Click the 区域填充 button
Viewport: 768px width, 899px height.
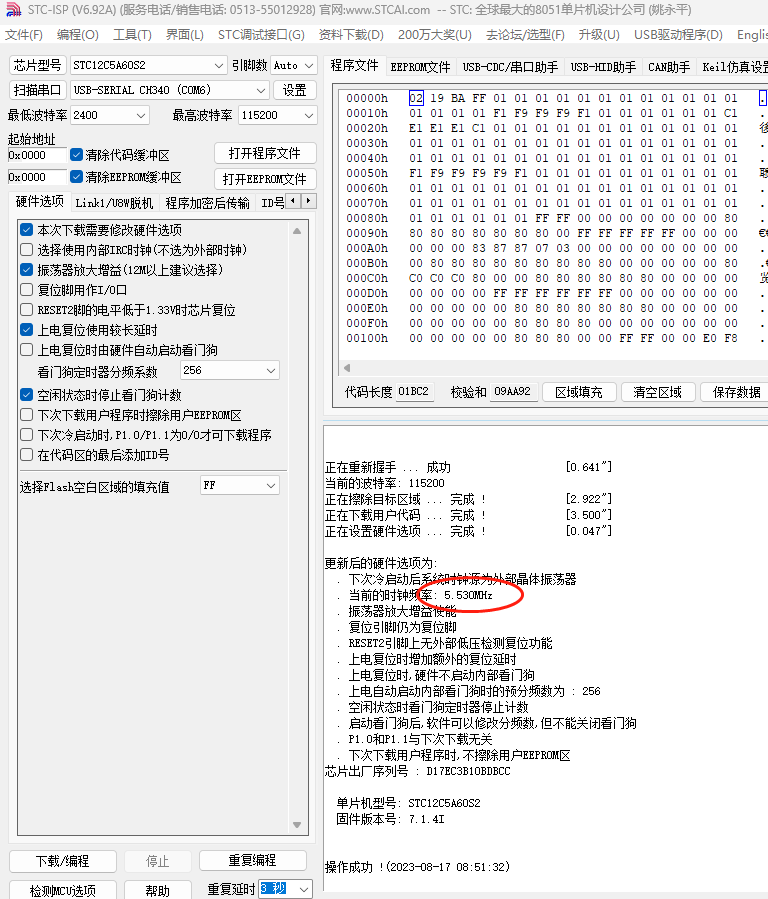tap(579, 392)
